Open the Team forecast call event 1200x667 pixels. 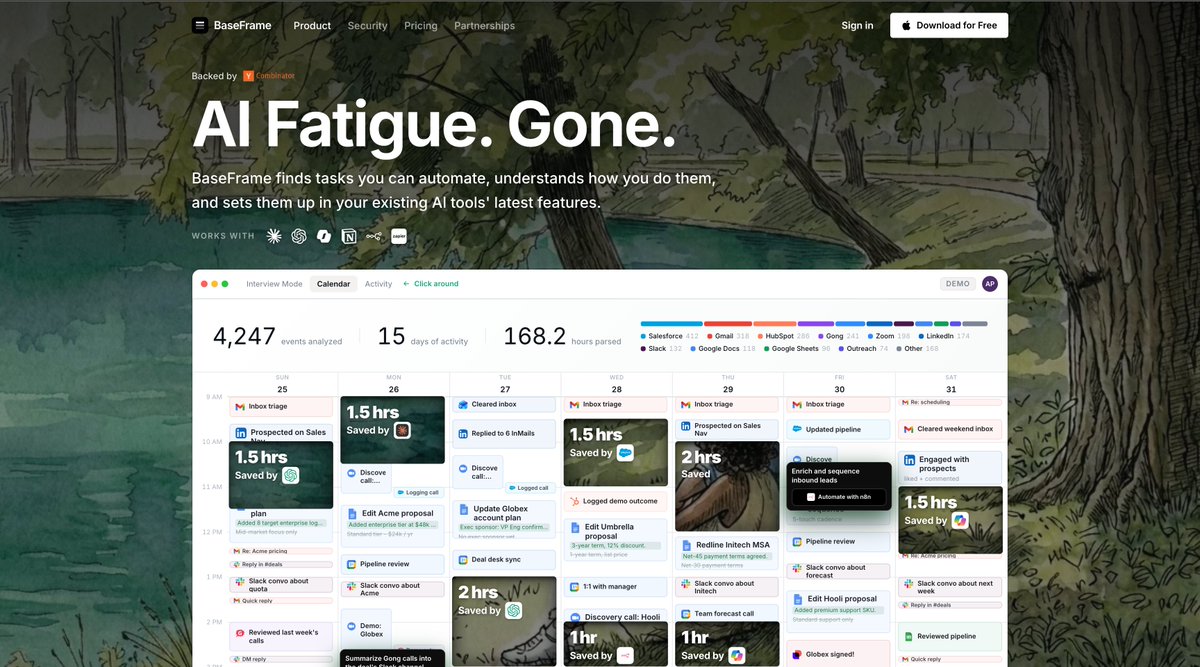[727, 613]
